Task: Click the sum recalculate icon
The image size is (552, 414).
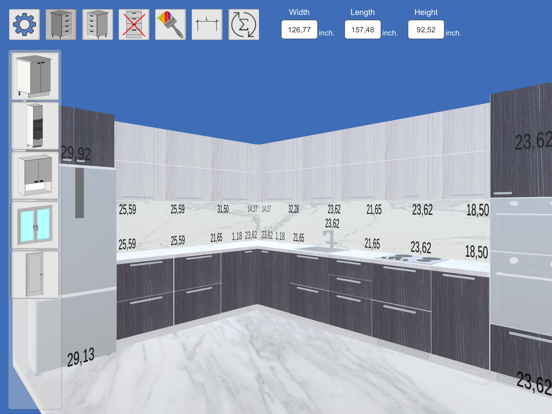Action: (x=244, y=24)
